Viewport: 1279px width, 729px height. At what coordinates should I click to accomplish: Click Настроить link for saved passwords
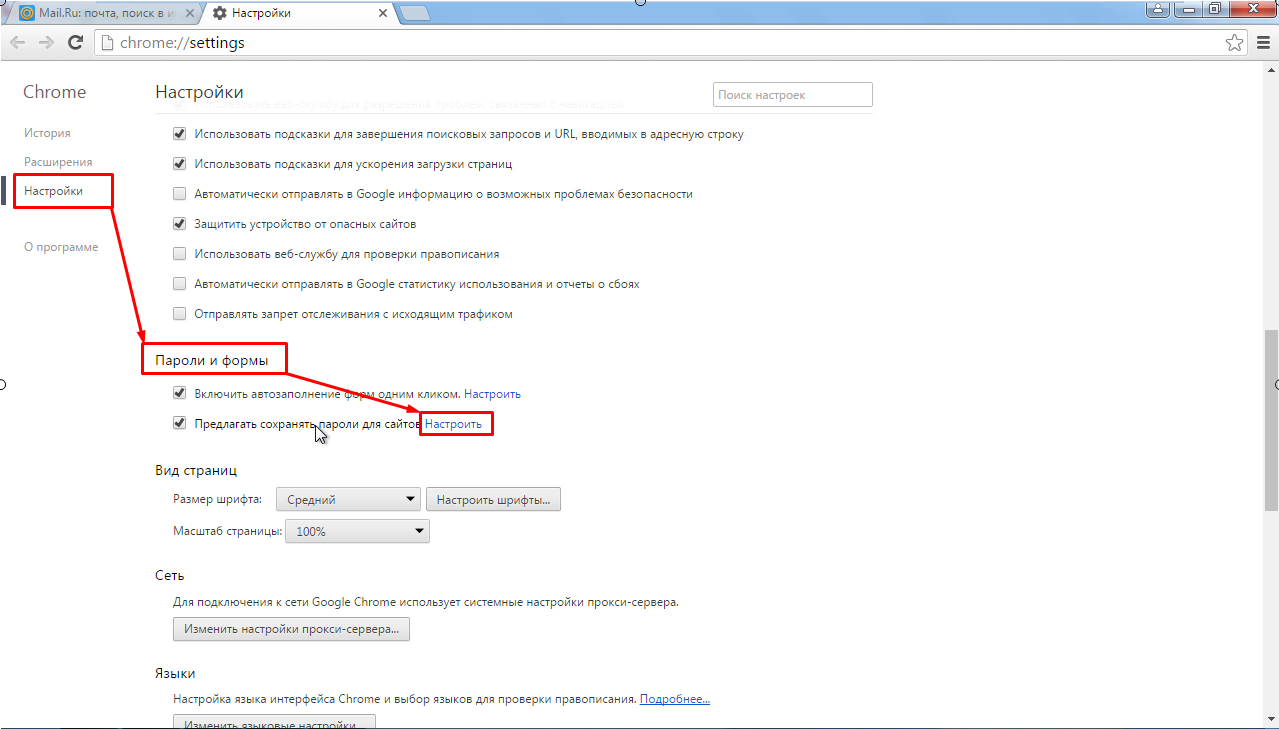[453, 424]
